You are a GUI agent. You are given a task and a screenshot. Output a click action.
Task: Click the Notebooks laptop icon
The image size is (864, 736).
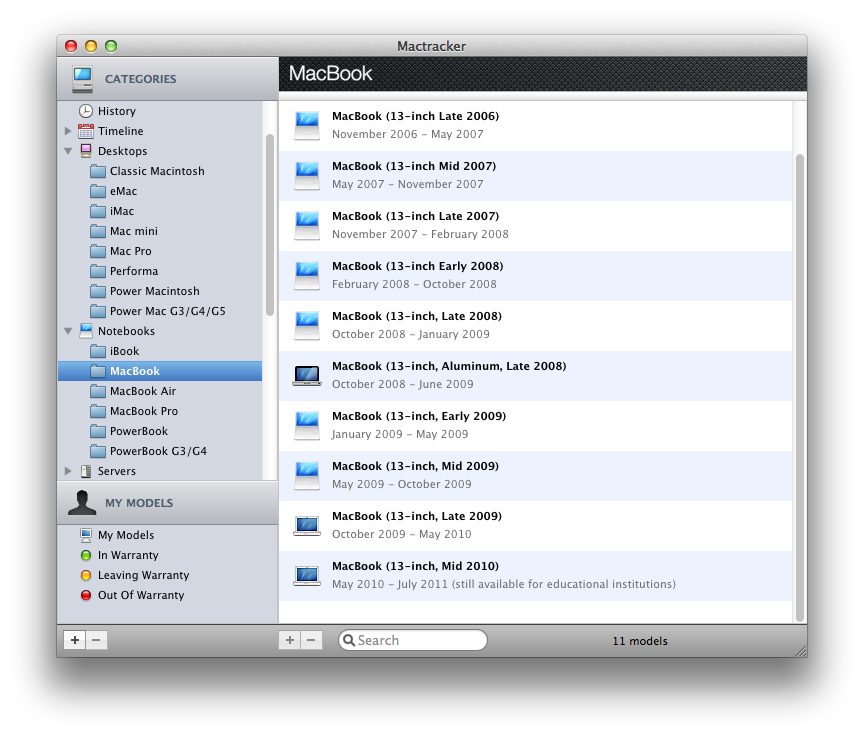[x=85, y=331]
